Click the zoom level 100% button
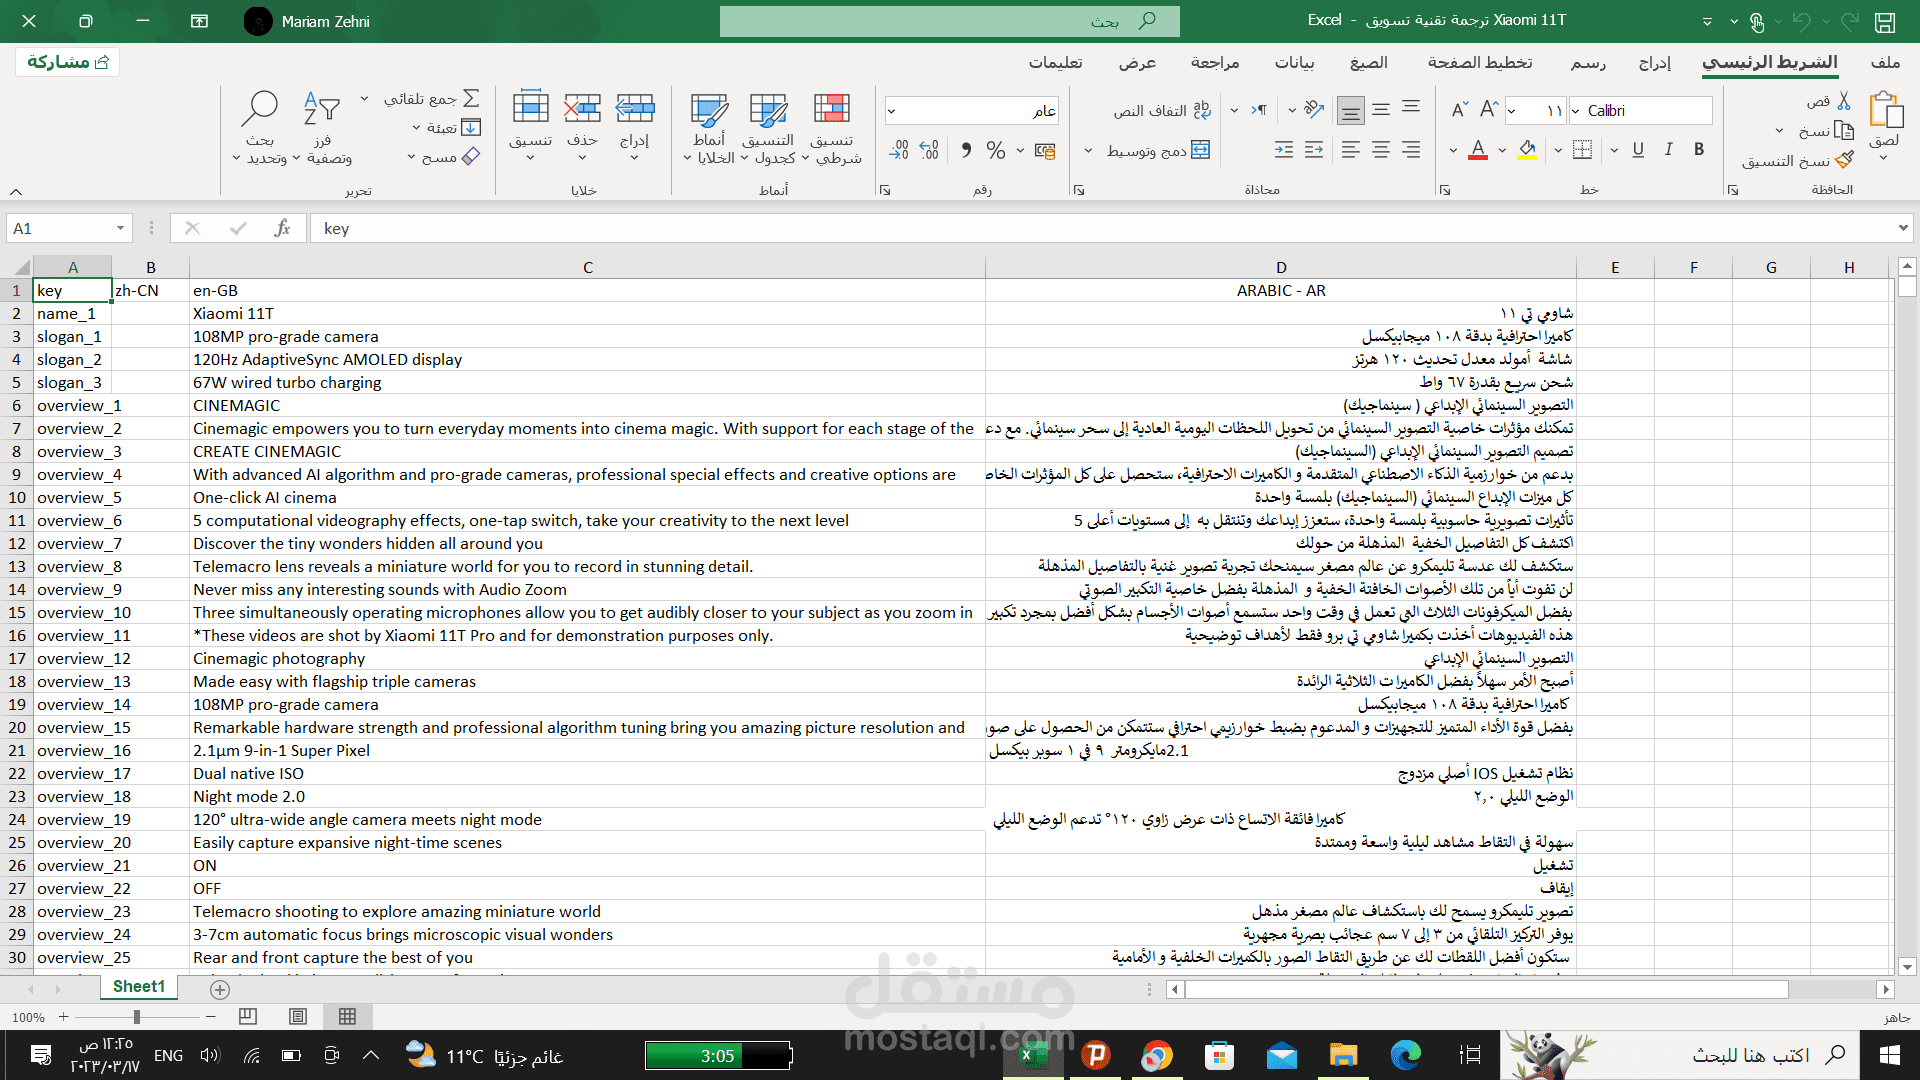Image resolution: width=1920 pixels, height=1080 pixels. [28, 1017]
